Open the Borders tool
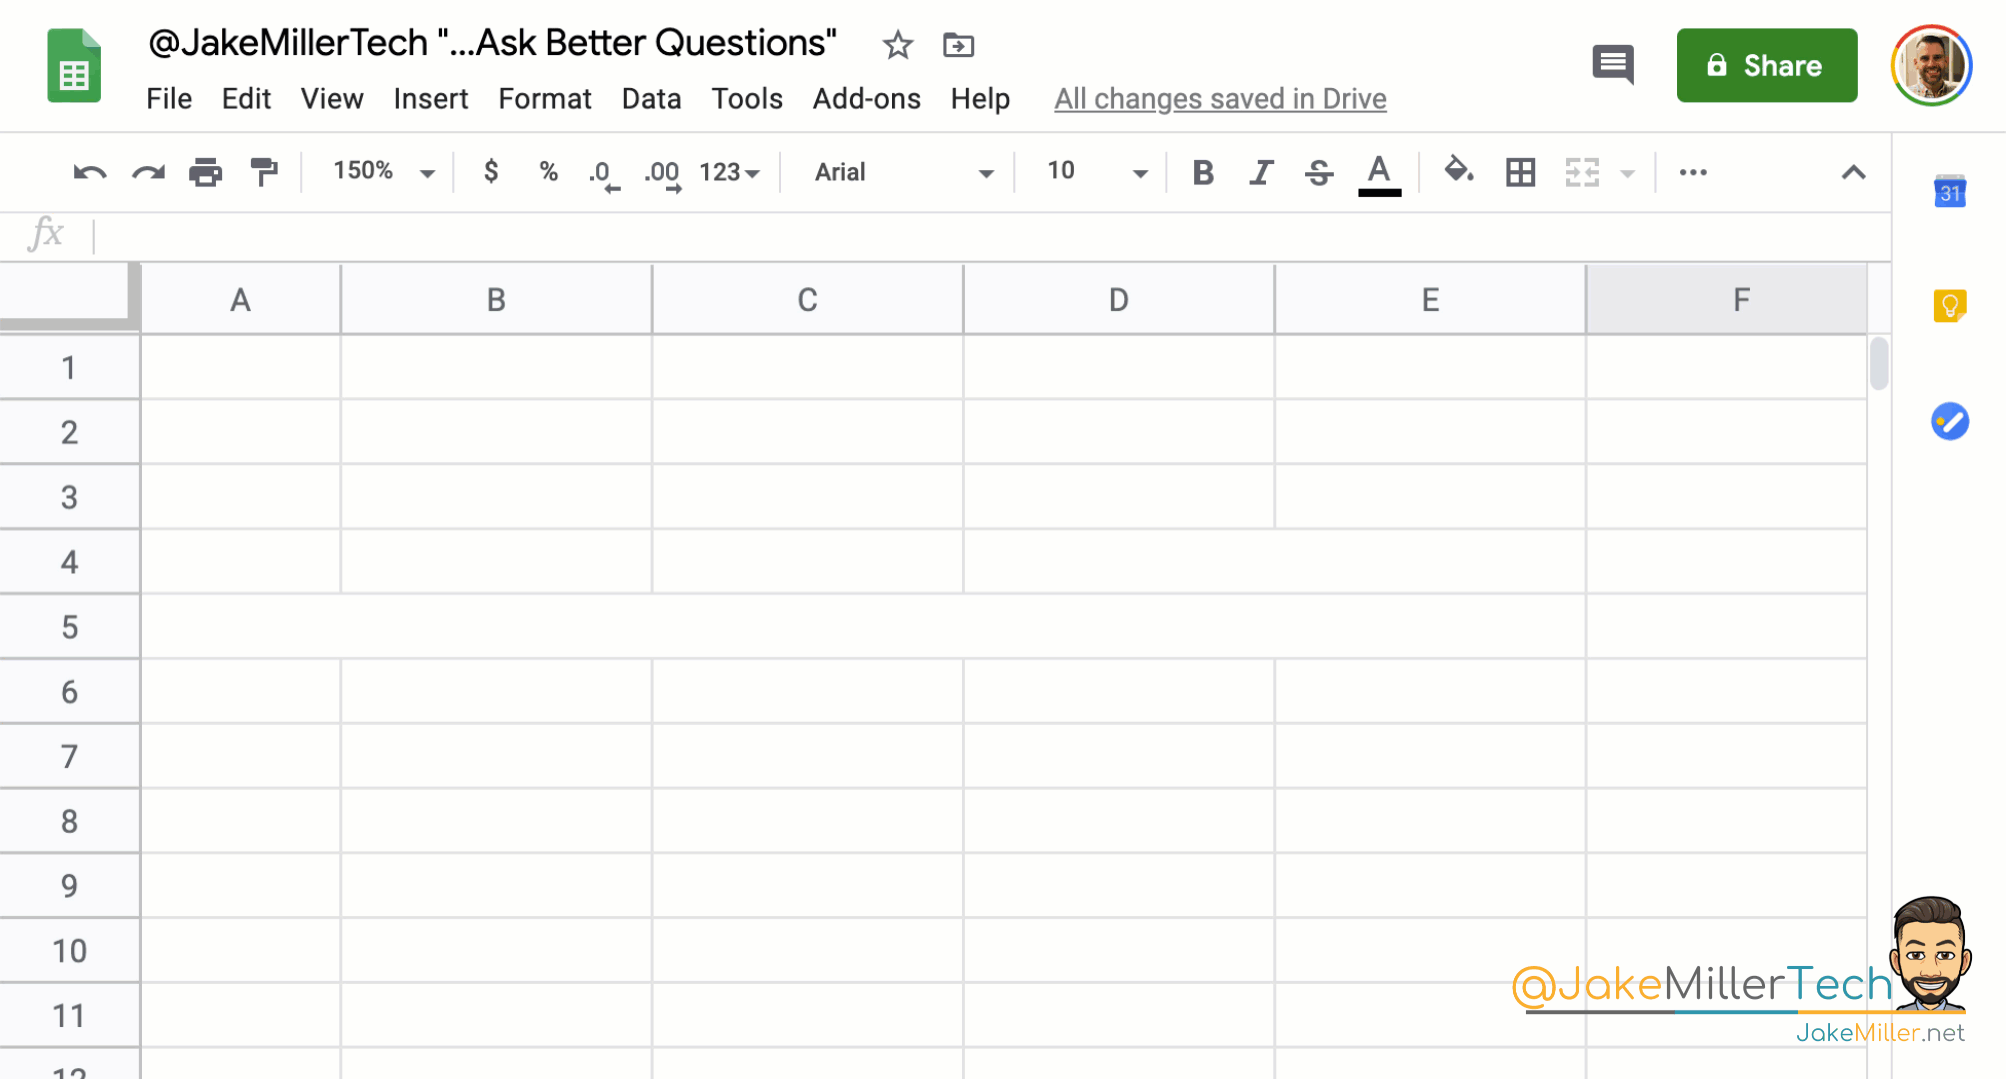 [x=1519, y=172]
